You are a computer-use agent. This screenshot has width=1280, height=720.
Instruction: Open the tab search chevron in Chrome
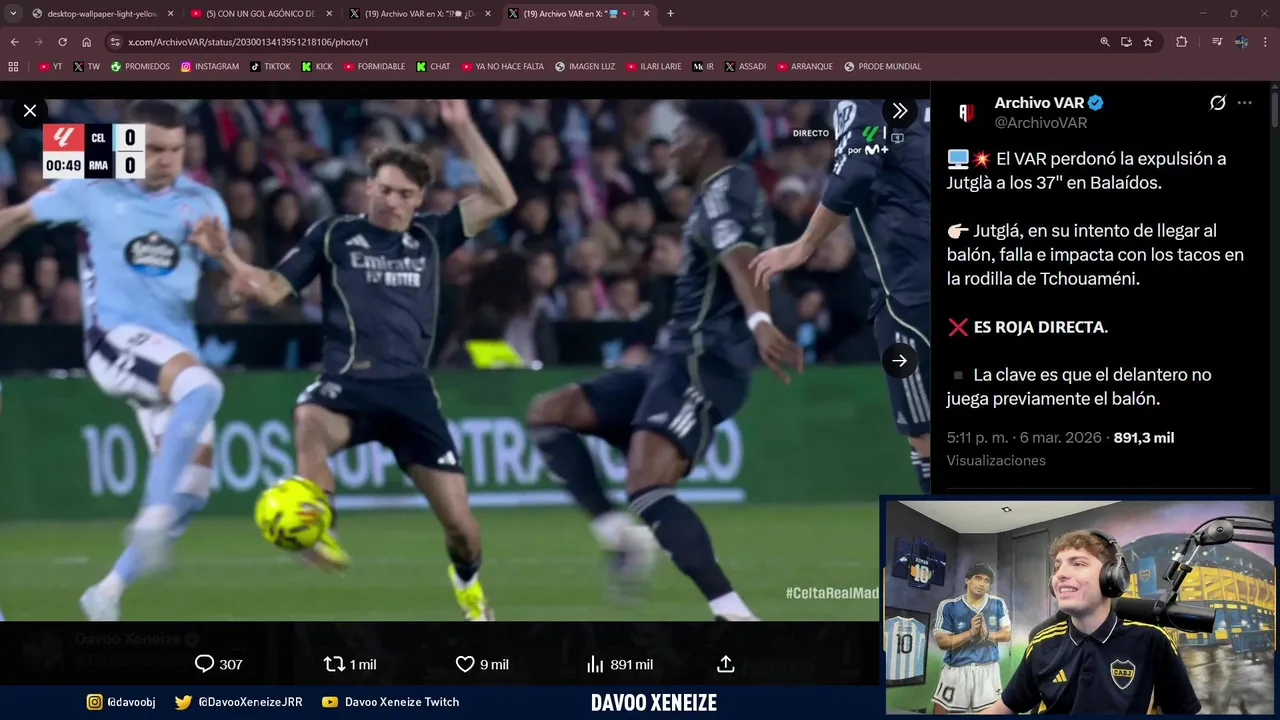[13, 13]
